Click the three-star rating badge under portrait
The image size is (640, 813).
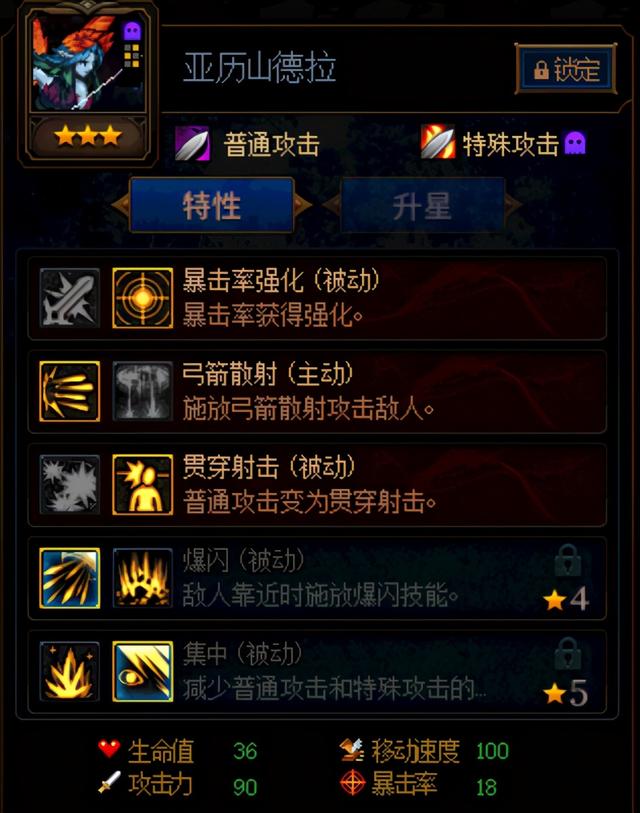(x=88, y=137)
